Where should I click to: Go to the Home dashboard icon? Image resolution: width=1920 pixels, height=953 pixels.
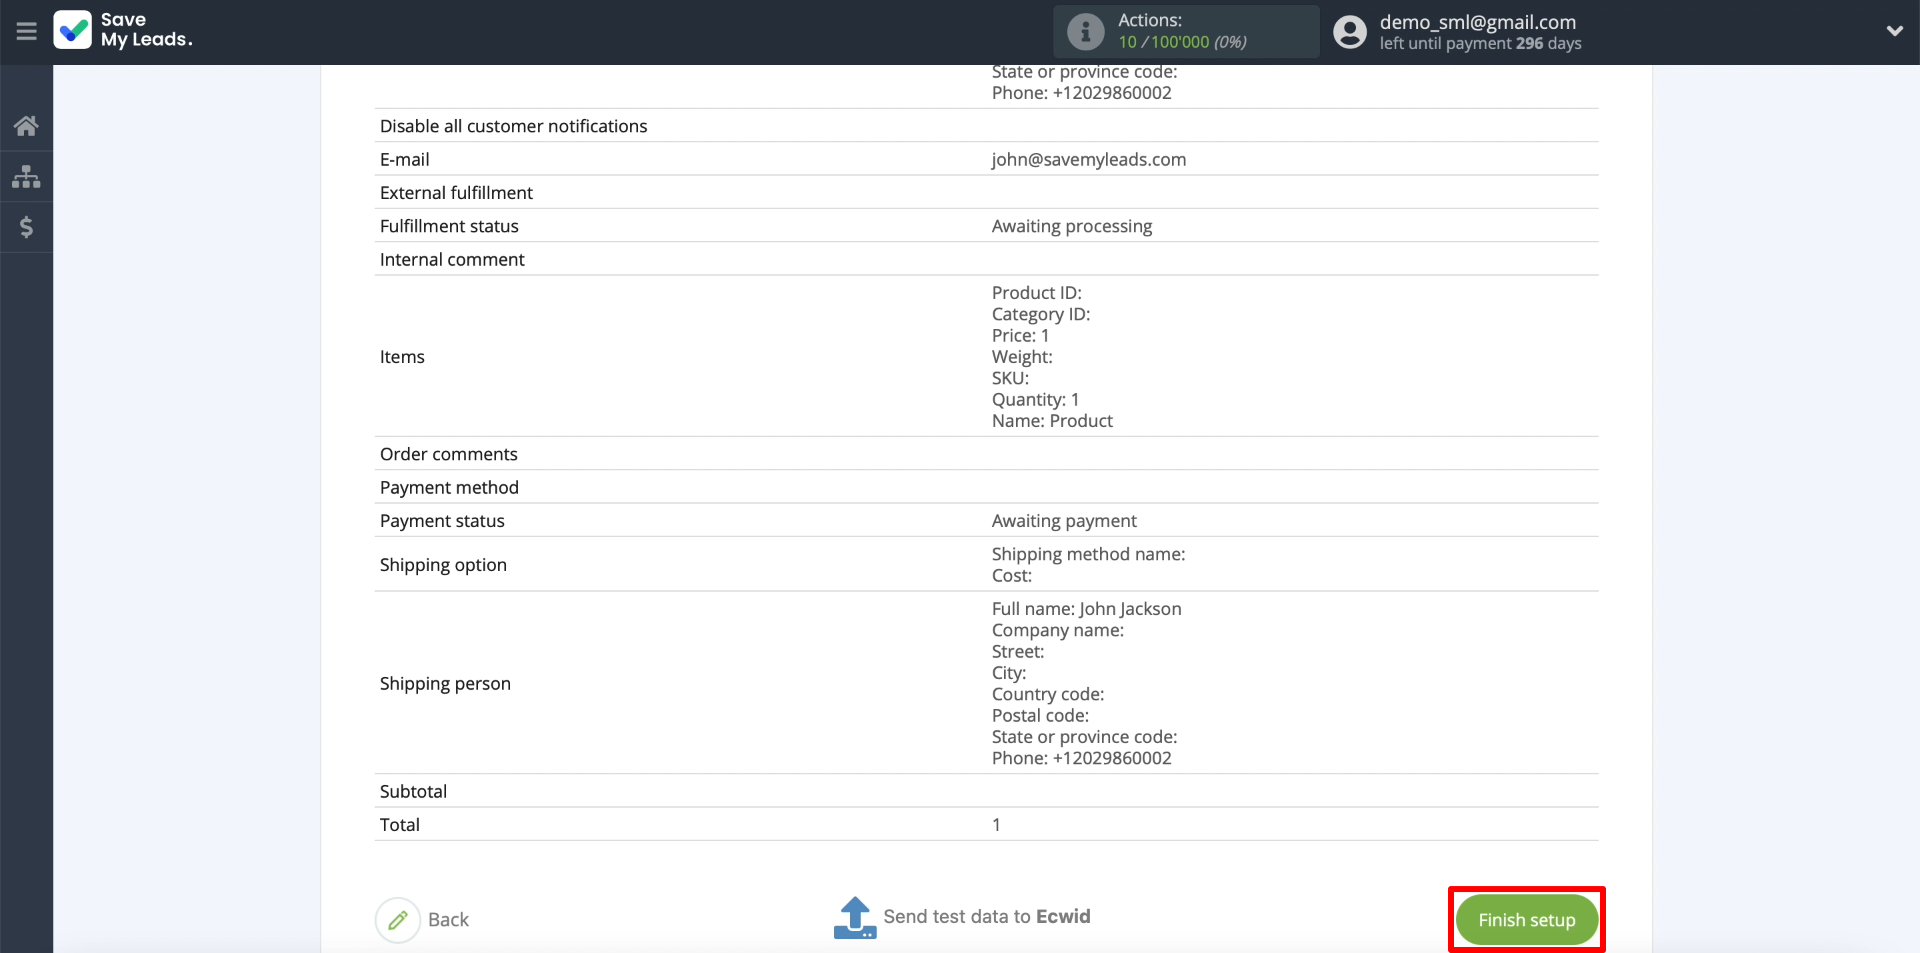pos(26,126)
